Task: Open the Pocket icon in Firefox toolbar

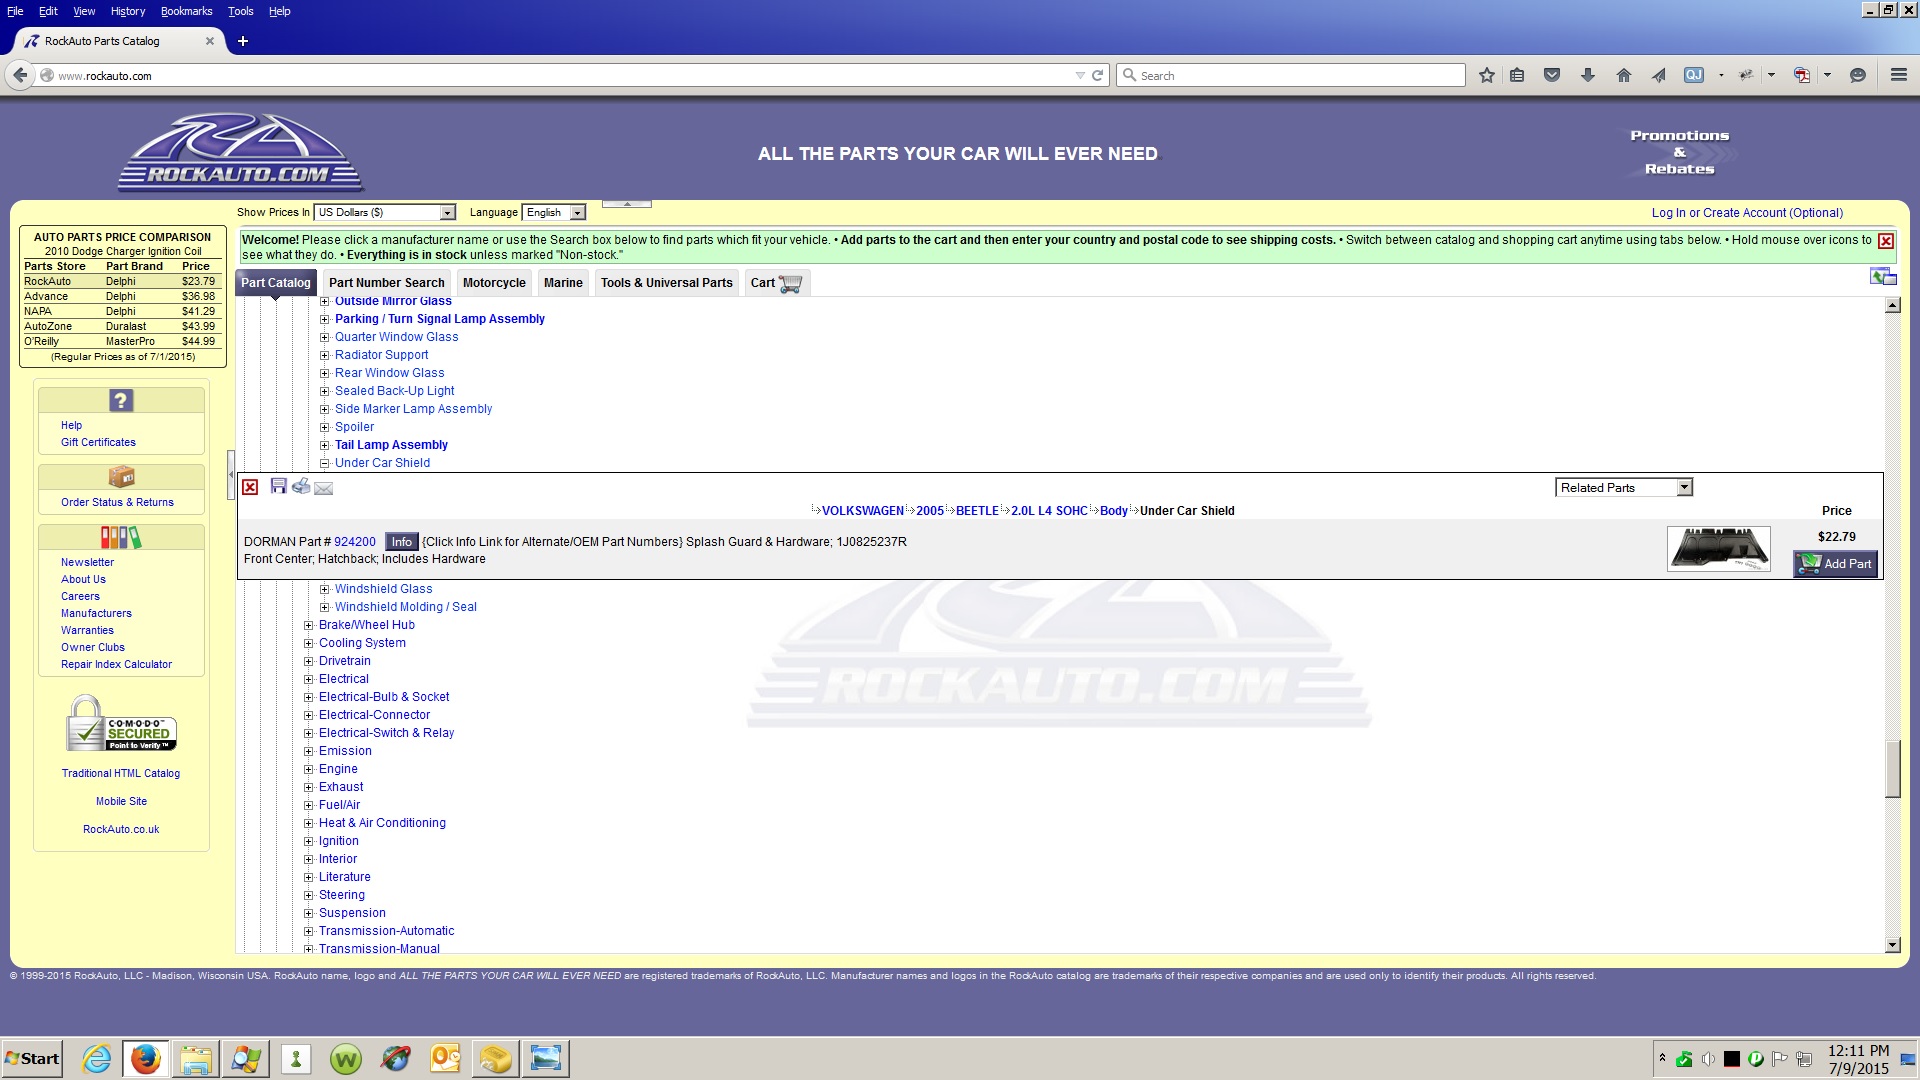Action: pos(1552,75)
